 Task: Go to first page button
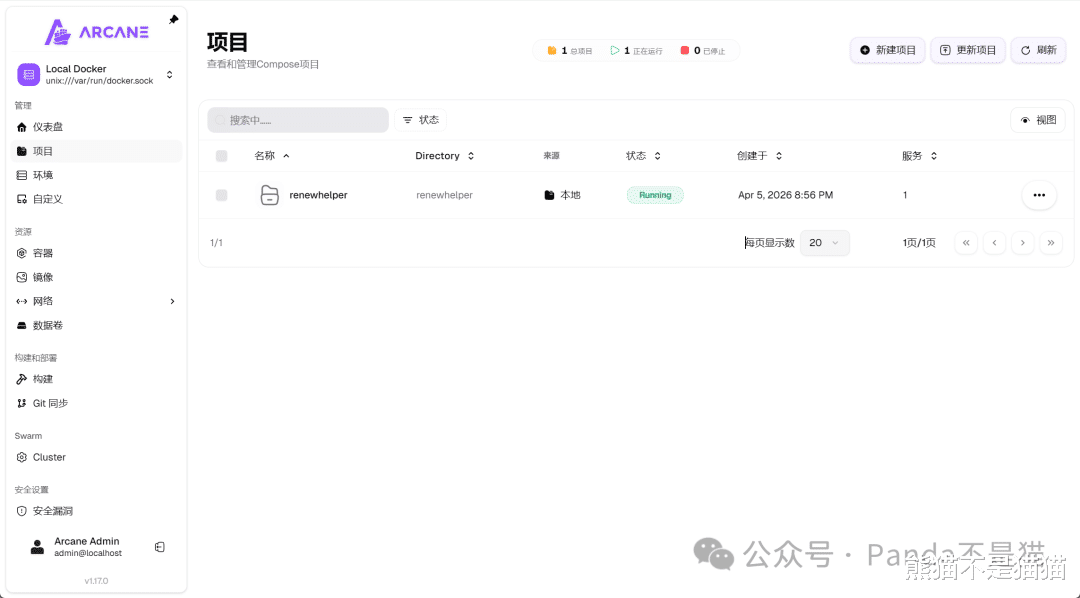[966, 243]
